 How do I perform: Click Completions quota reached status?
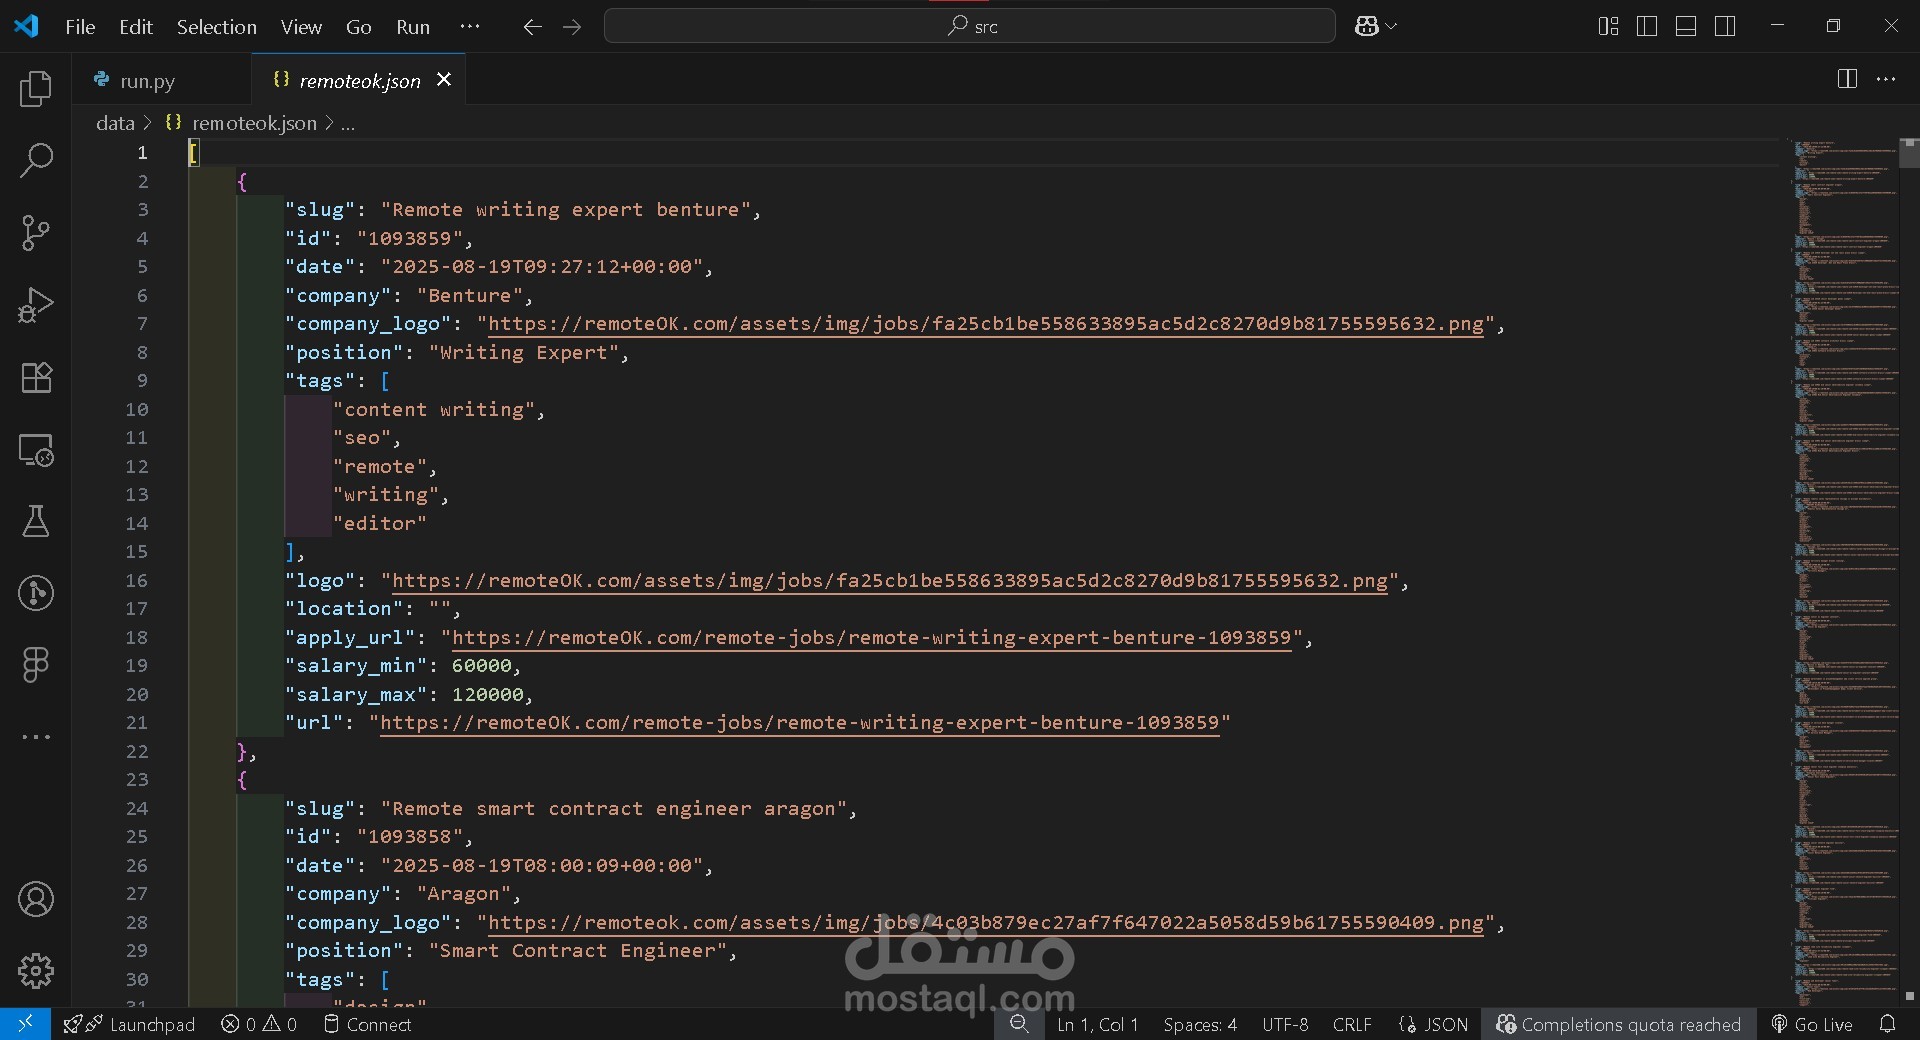[x=1619, y=1024]
